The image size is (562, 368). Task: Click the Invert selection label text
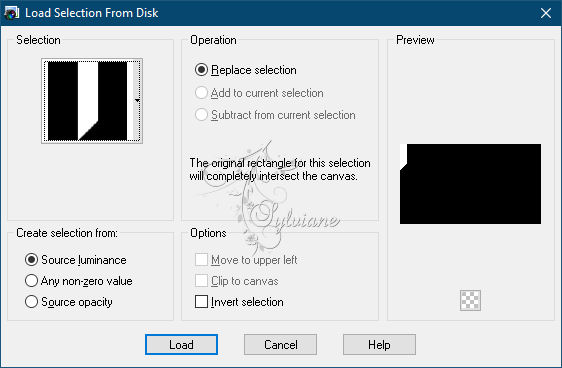click(247, 302)
